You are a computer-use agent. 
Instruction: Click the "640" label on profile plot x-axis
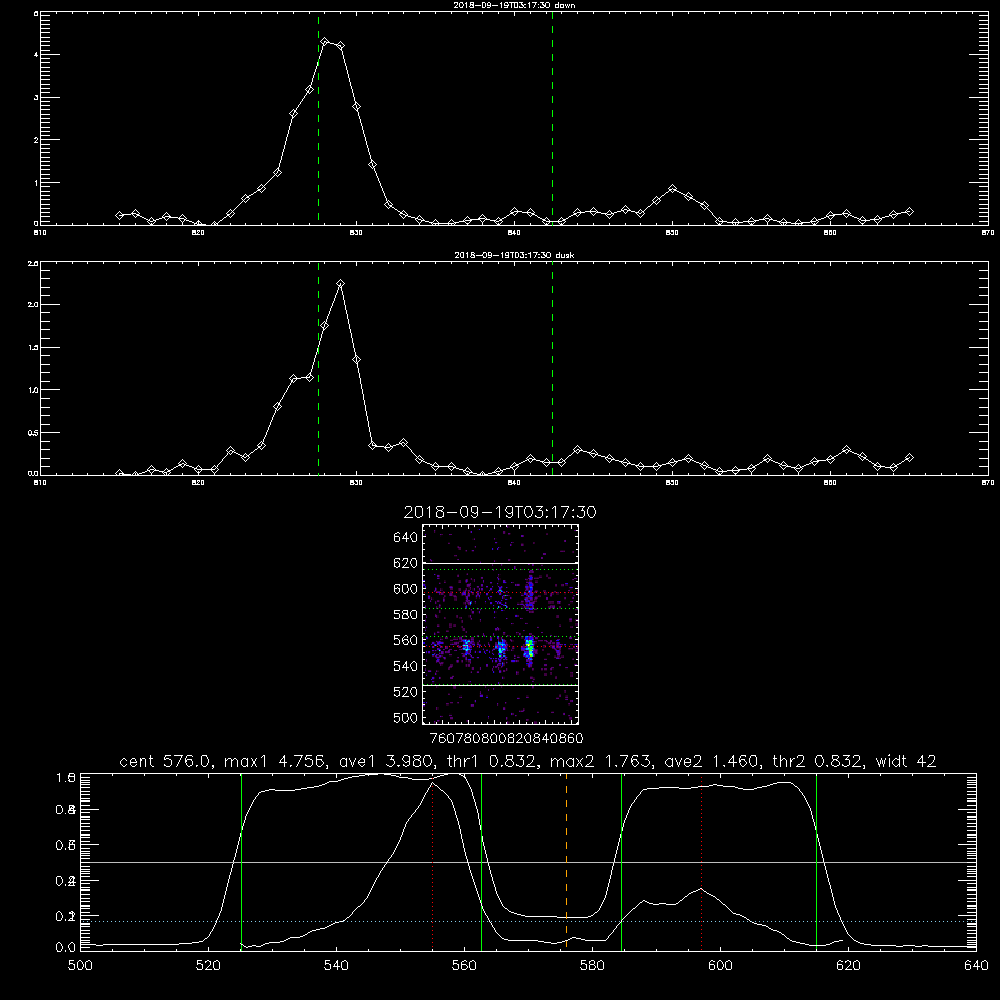976,966
